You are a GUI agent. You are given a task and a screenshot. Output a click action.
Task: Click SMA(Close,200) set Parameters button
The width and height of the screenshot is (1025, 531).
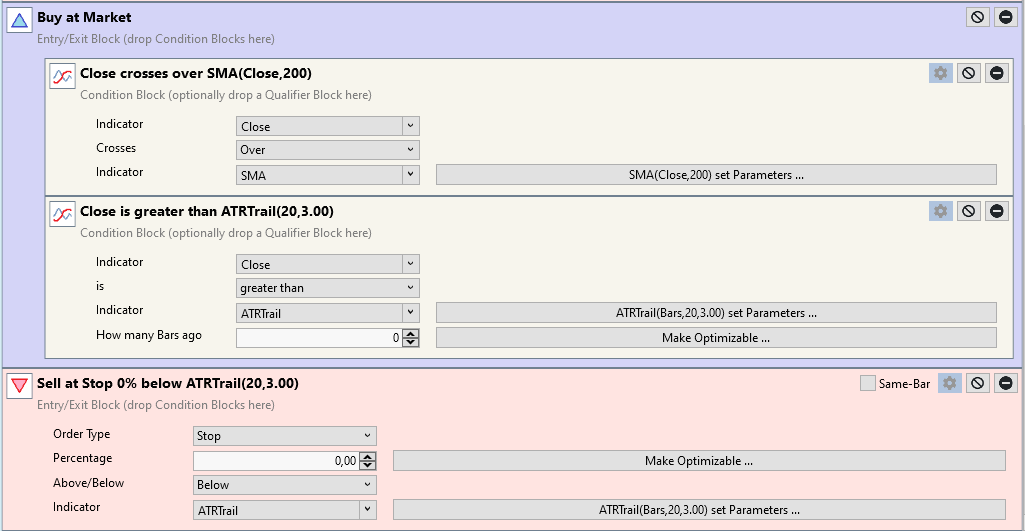coord(716,175)
